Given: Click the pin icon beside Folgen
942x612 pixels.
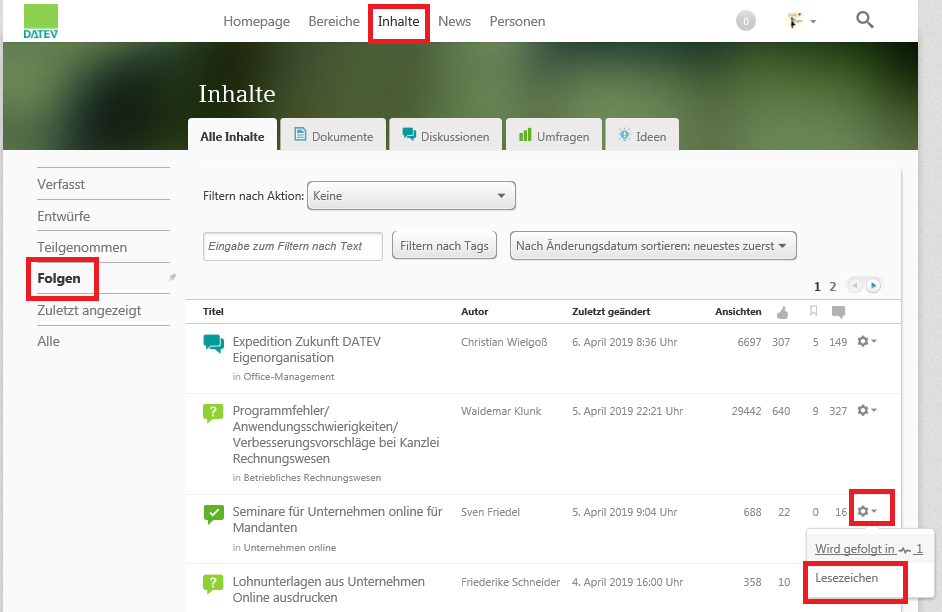Looking at the screenshot, I should point(172,277).
